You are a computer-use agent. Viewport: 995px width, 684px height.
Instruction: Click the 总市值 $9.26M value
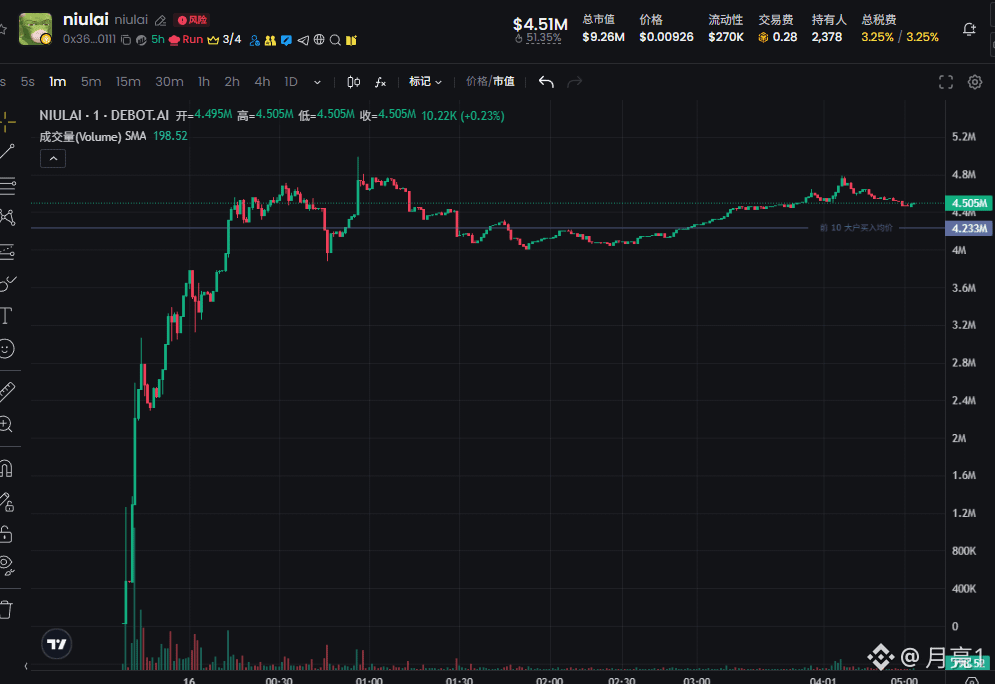coord(603,37)
